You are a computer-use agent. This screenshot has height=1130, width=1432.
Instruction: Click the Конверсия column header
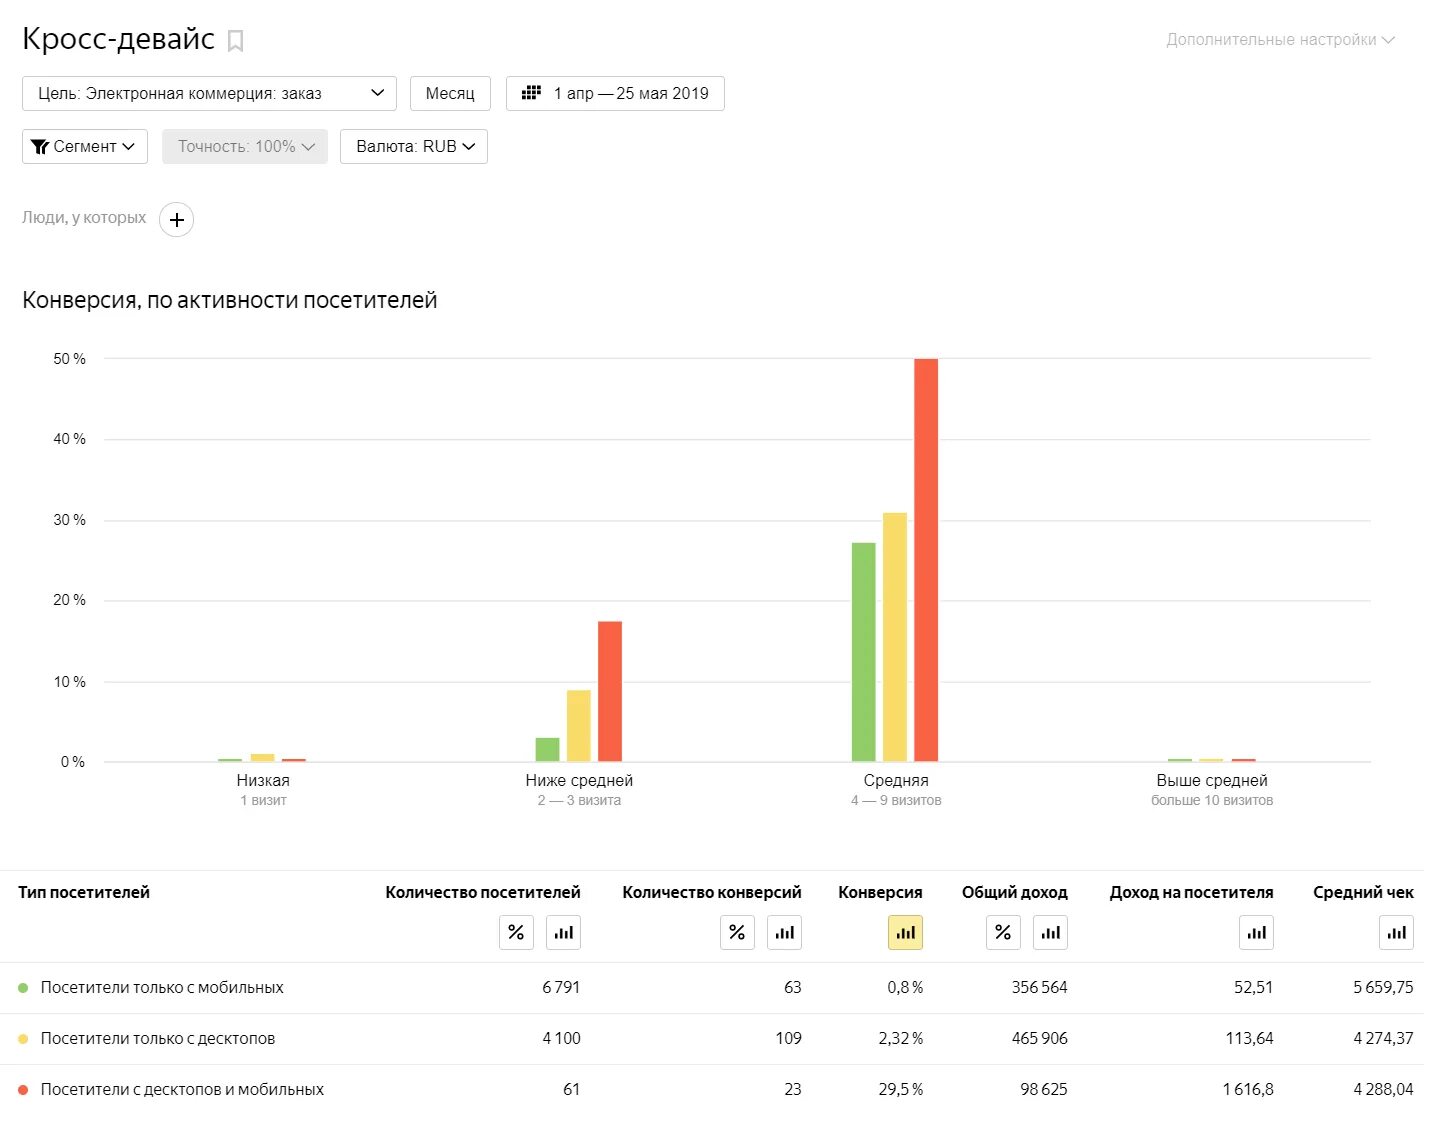(x=880, y=892)
